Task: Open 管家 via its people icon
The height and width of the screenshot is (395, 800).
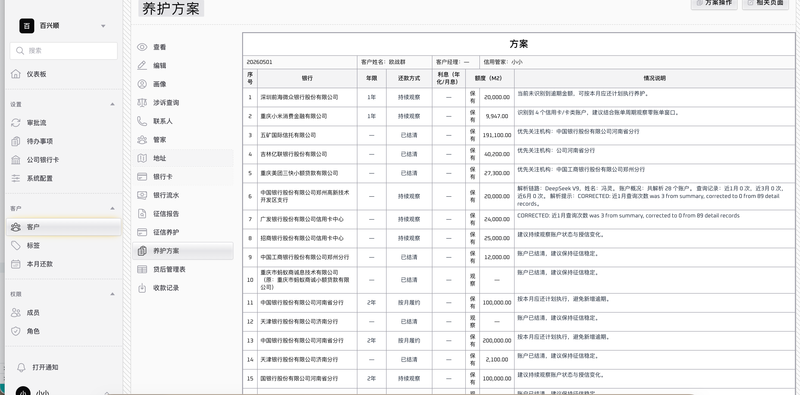Action: coord(142,139)
